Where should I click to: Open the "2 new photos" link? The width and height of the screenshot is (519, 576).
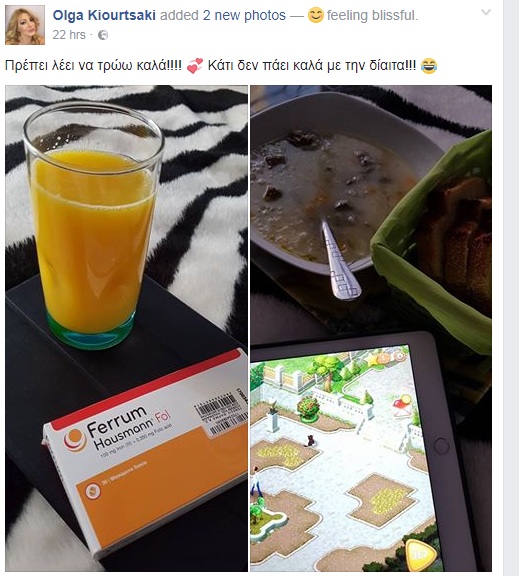(x=244, y=15)
